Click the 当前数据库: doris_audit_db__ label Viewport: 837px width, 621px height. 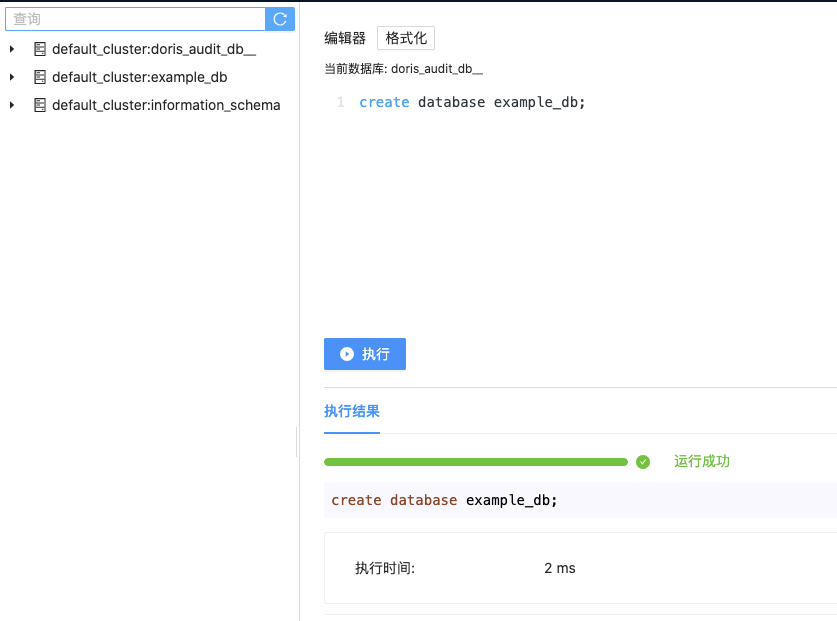[x=404, y=69]
